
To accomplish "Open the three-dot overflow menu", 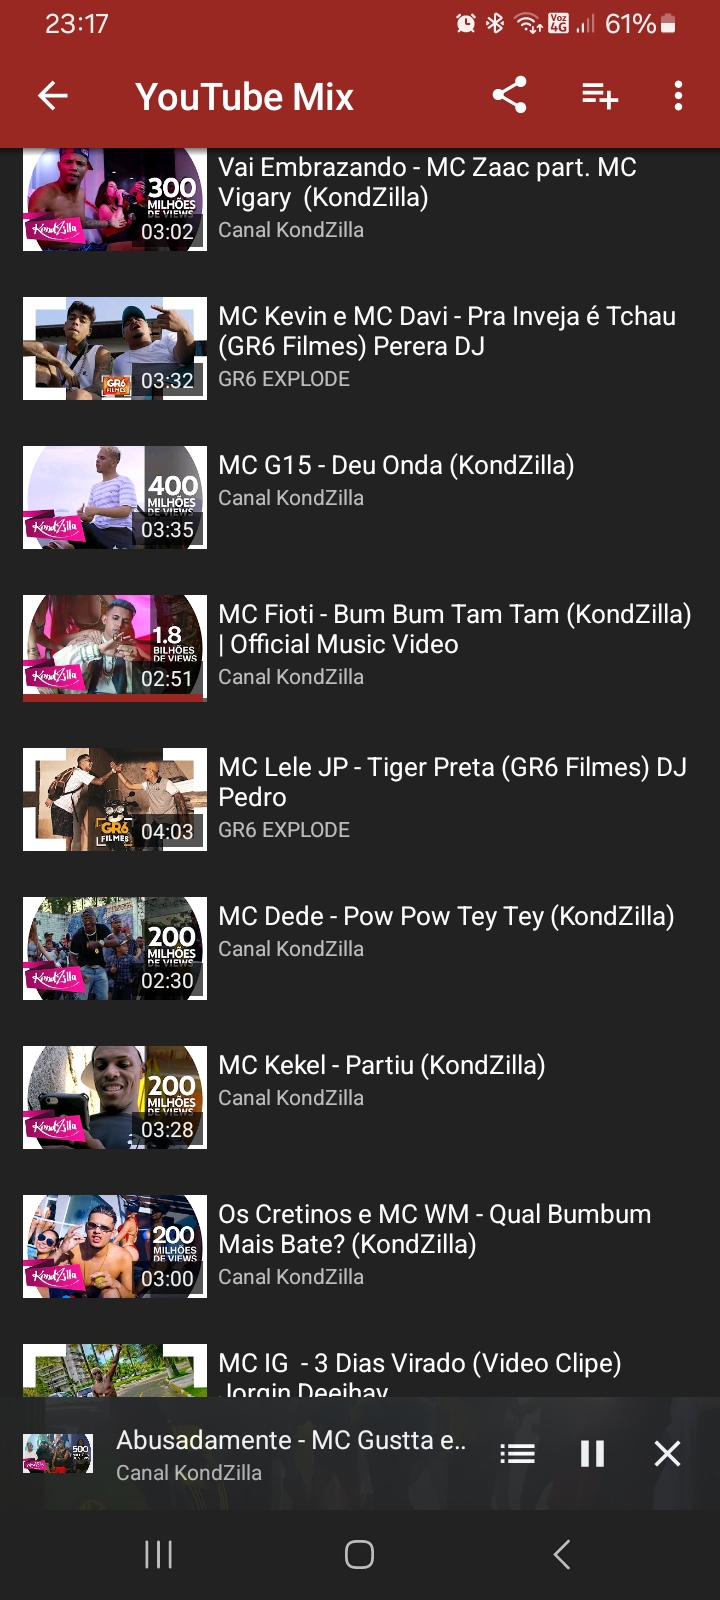I will pyautogui.click(x=678, y=96).
